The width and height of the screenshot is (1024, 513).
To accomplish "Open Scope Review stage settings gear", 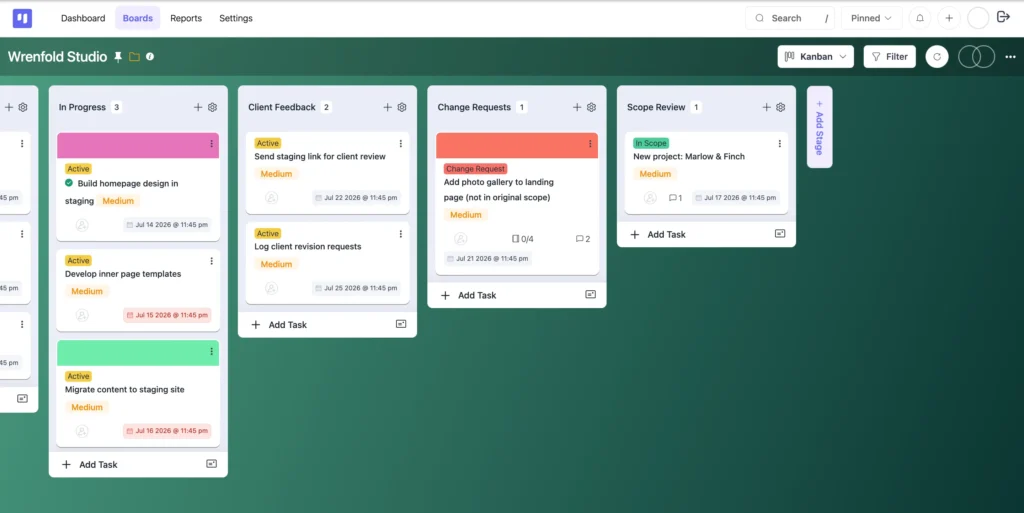I will (780, 107).
